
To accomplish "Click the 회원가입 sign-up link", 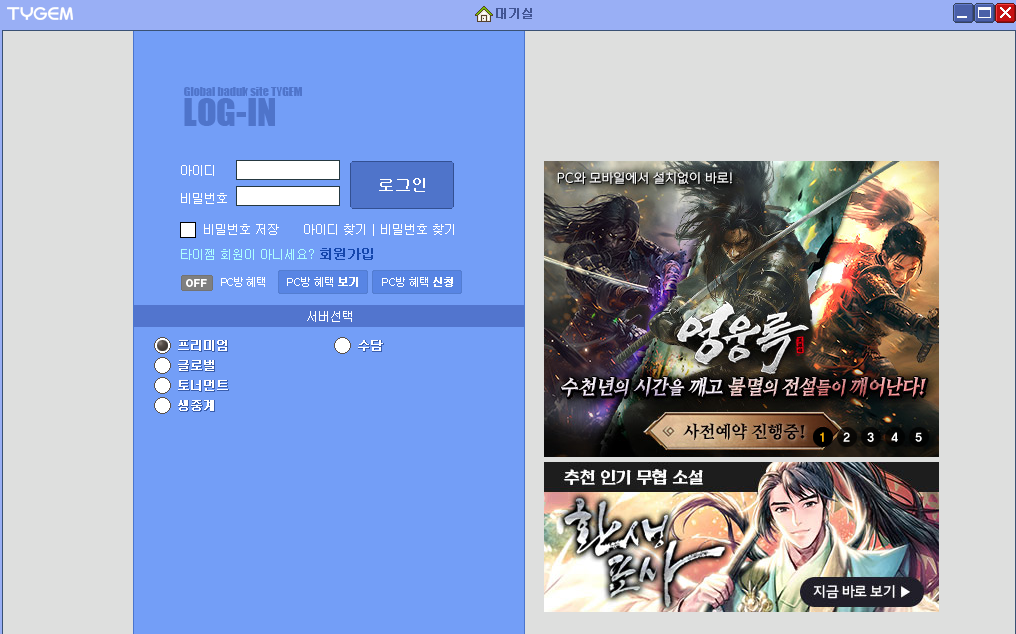I will click(347, 254).
